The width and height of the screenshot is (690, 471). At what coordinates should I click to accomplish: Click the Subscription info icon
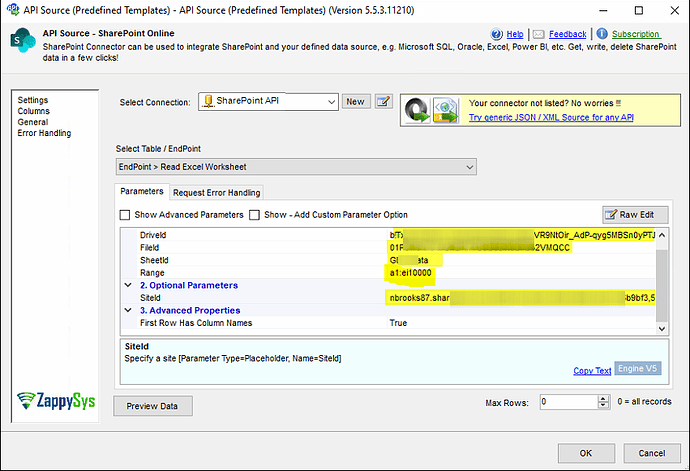point(602,33)
